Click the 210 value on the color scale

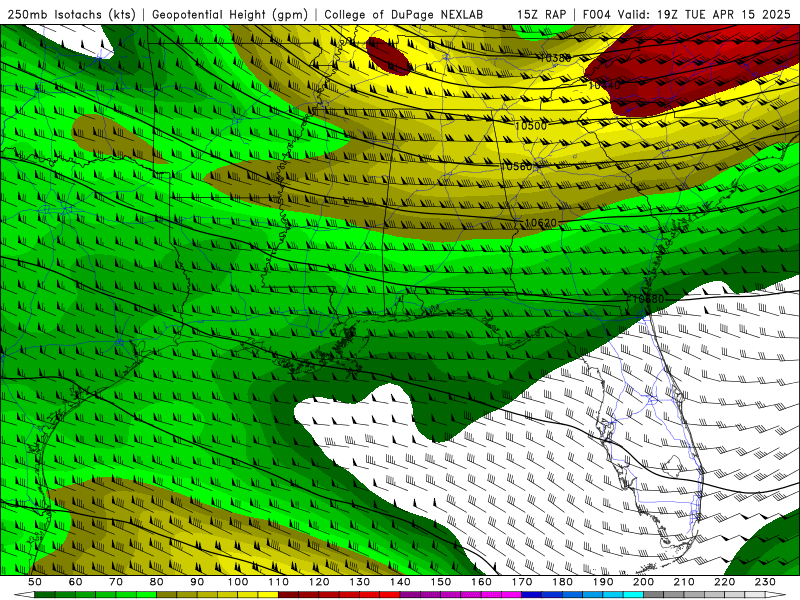click(x=684, y=582)
